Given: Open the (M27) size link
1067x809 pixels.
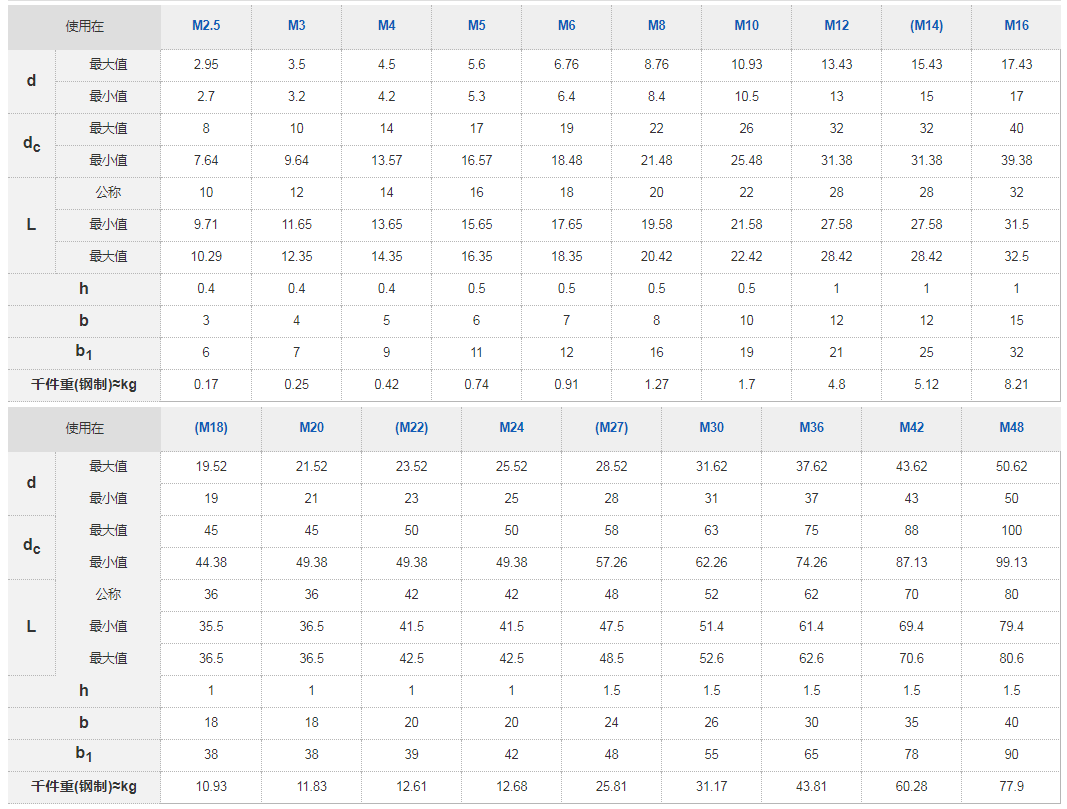Looking at the screenshot, I should point(612,428).
